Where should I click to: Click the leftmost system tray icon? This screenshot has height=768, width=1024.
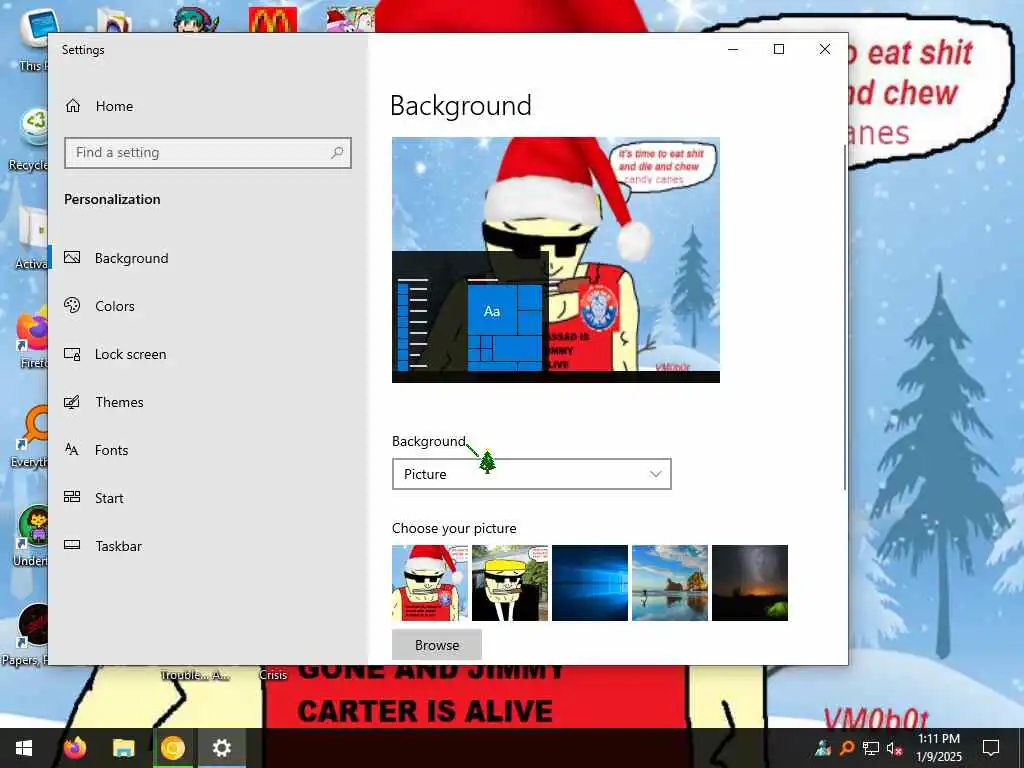[x=823, y=748]
